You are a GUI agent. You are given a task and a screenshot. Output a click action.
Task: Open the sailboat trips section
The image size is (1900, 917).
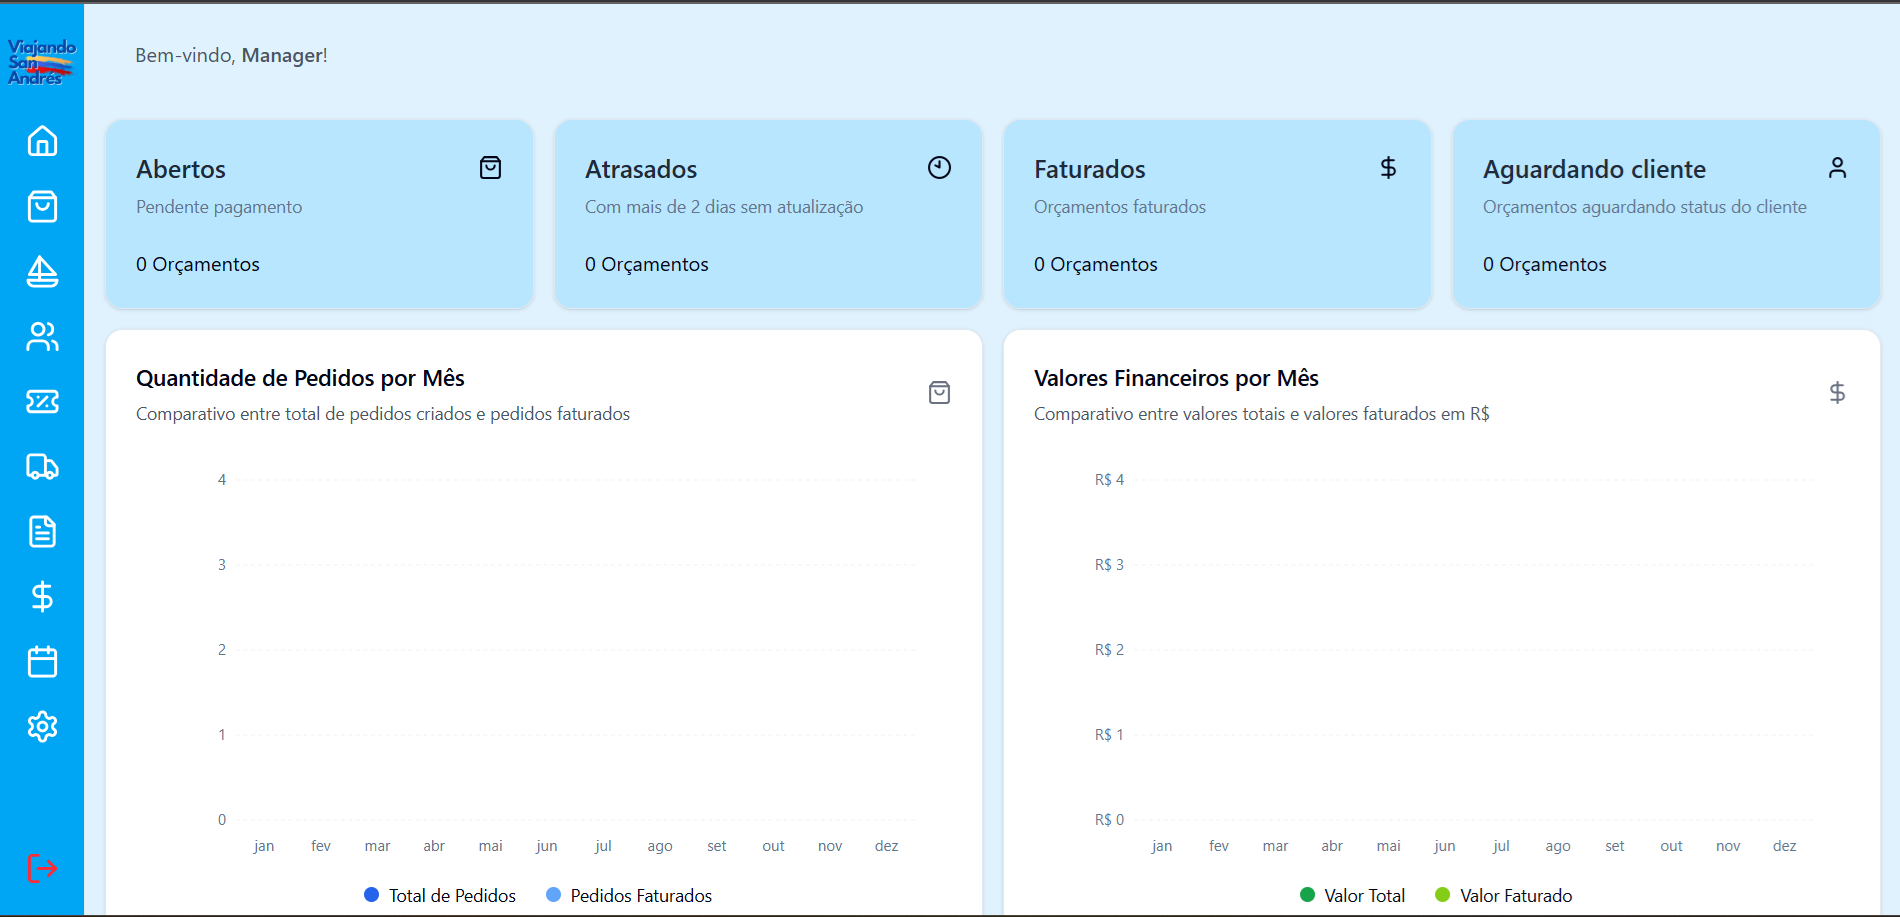(x=42, y=272)
